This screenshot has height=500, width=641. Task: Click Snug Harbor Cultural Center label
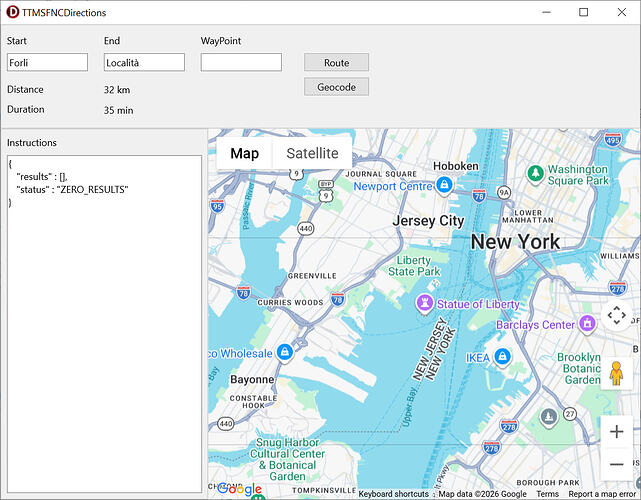click(287, 459)
